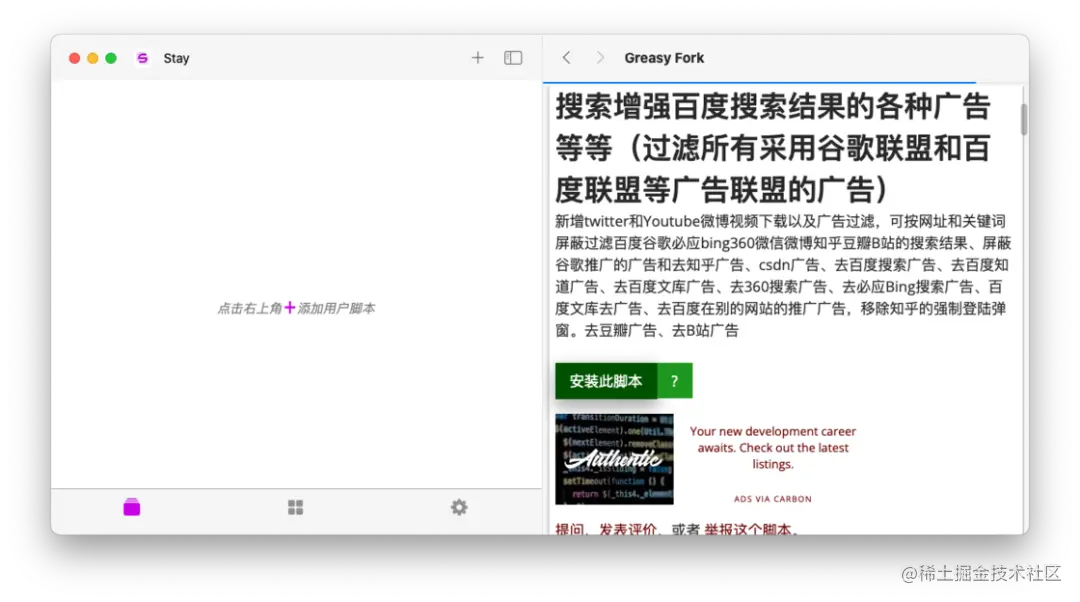
Task: Click the 提问 link
Action: tap(570, 529)
